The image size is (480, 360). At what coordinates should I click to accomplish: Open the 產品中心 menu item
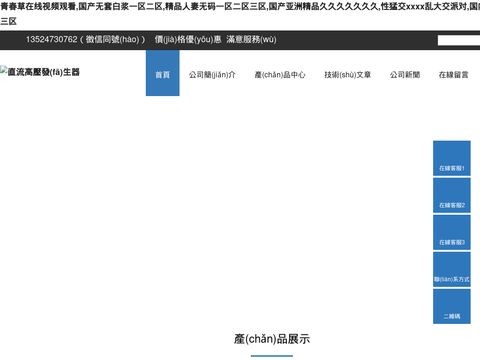(x=280, y=75)
